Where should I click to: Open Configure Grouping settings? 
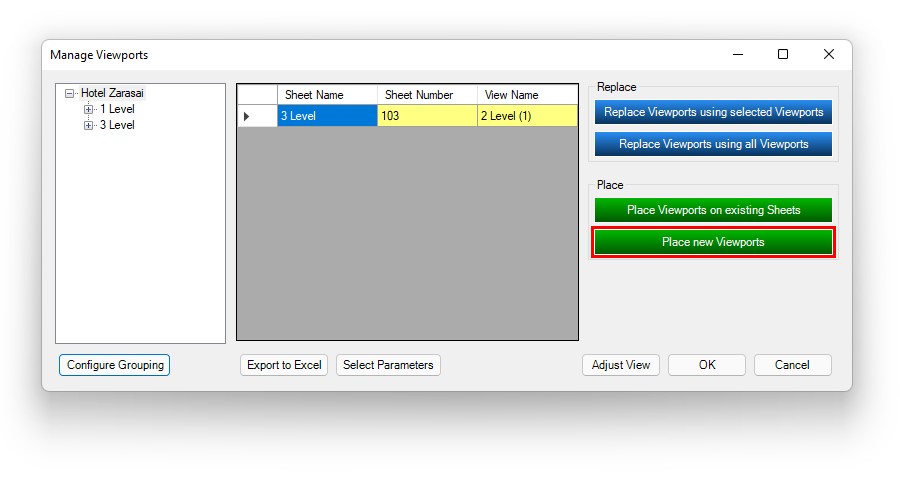coord(115,365)
